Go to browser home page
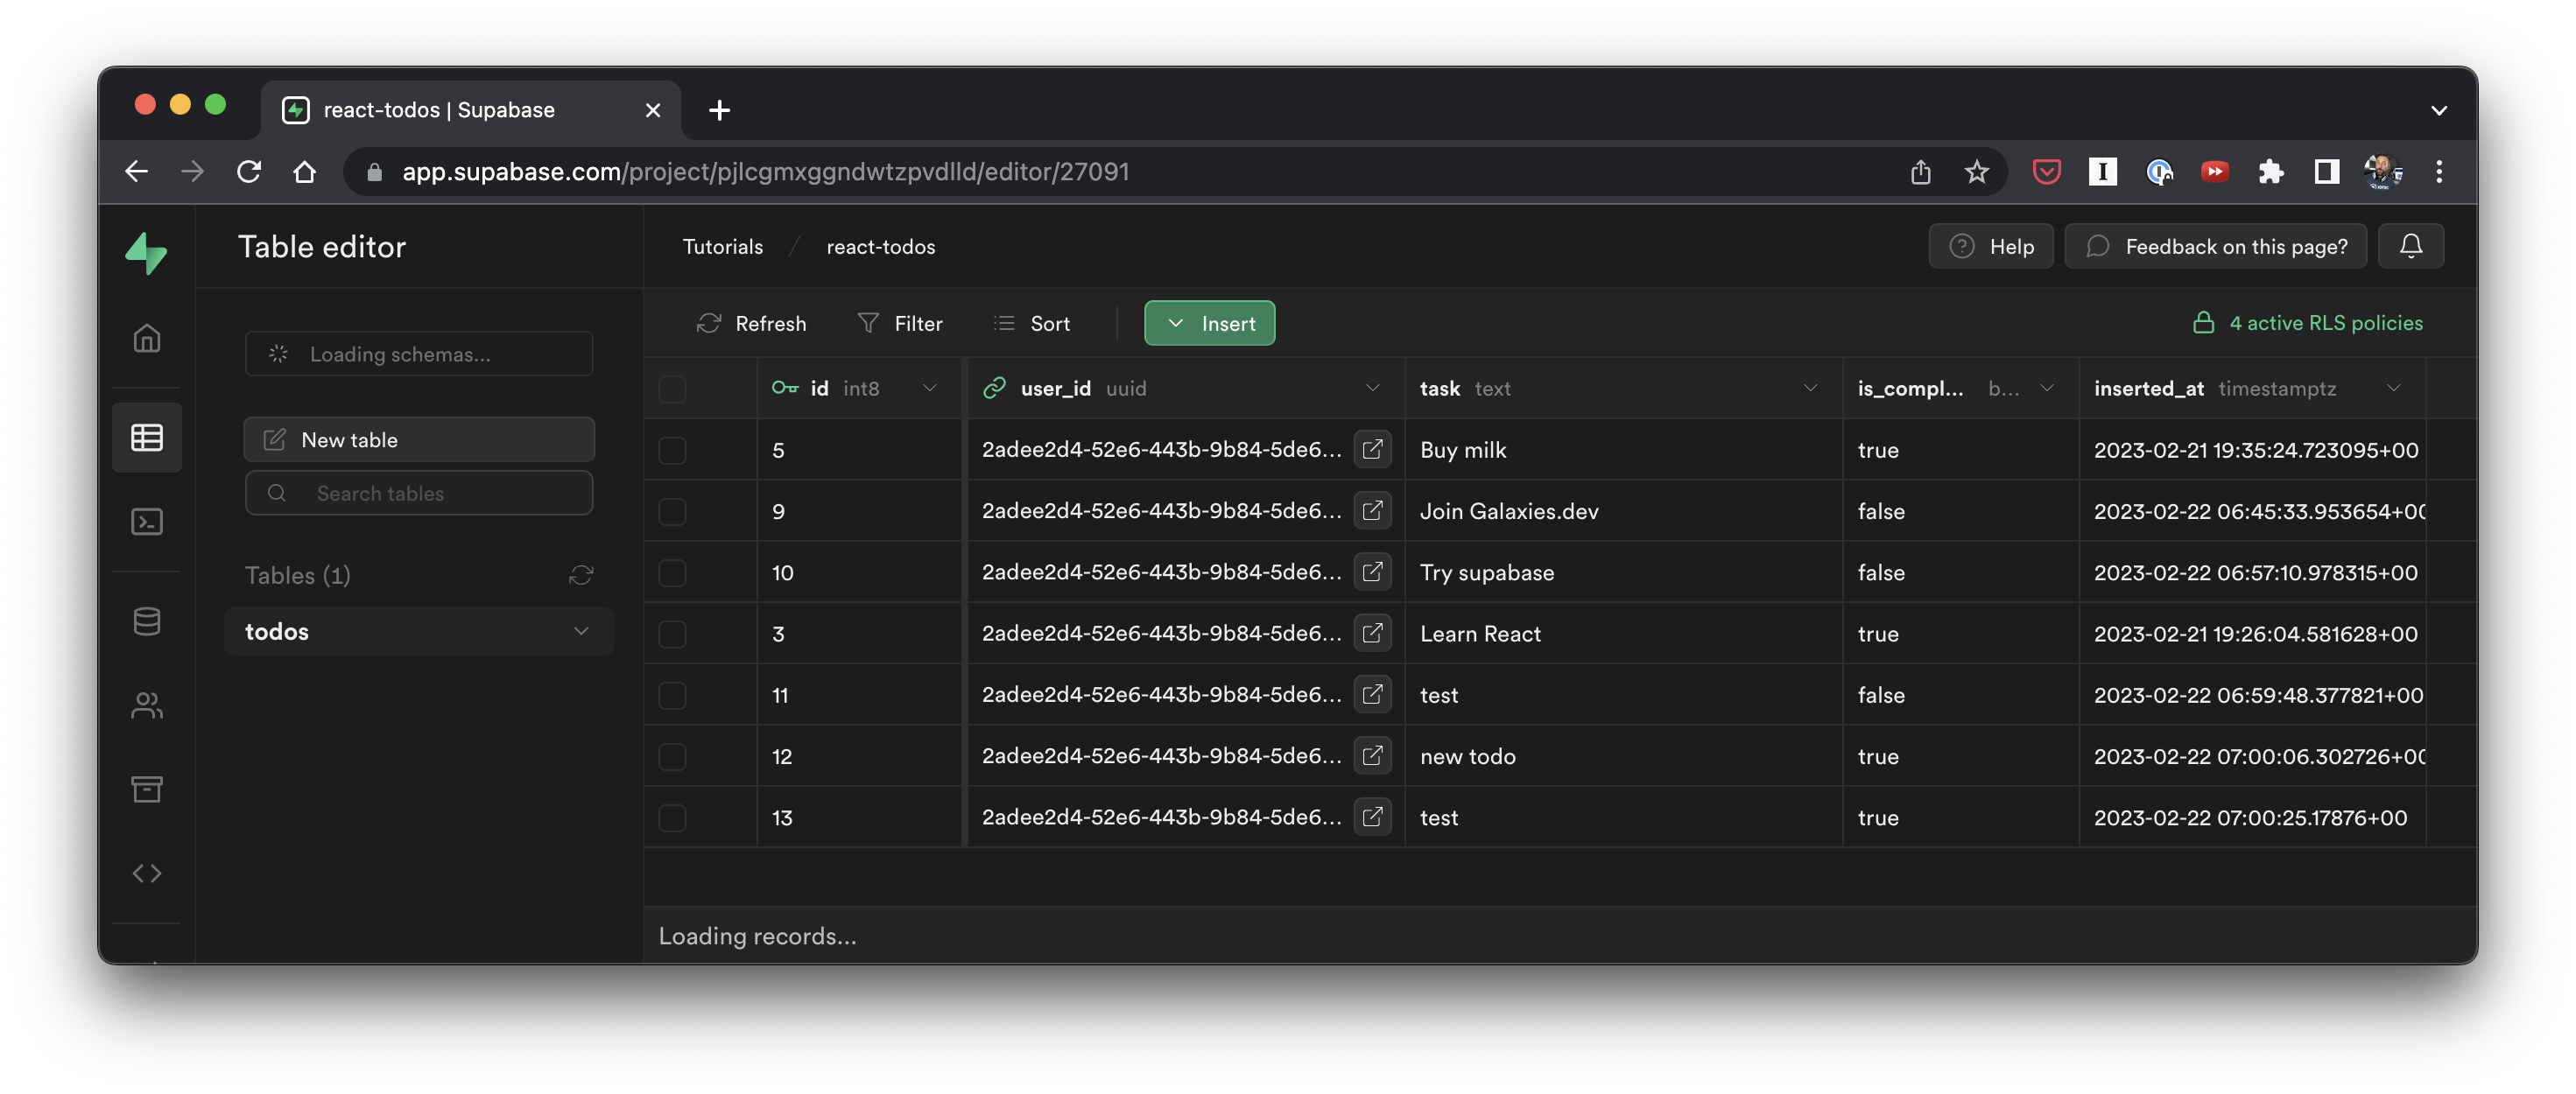2576x1094 pixels. [305, 172]
